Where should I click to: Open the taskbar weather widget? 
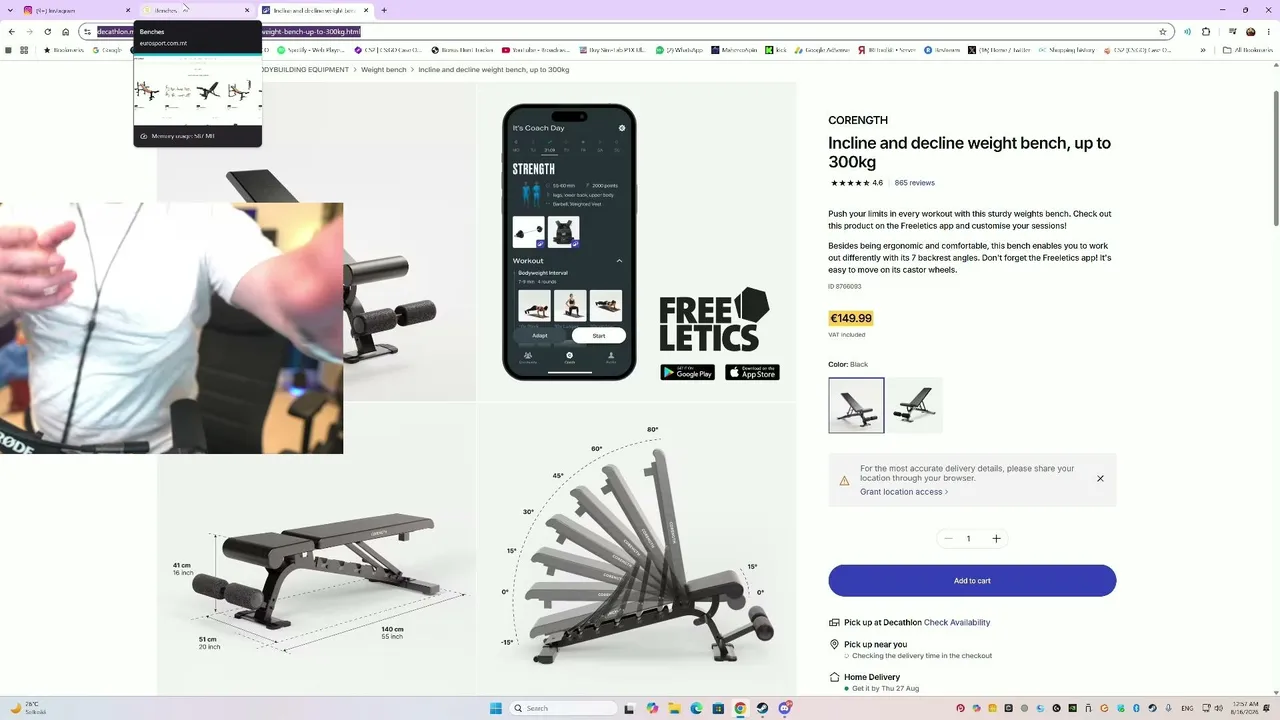coord(30,708)
